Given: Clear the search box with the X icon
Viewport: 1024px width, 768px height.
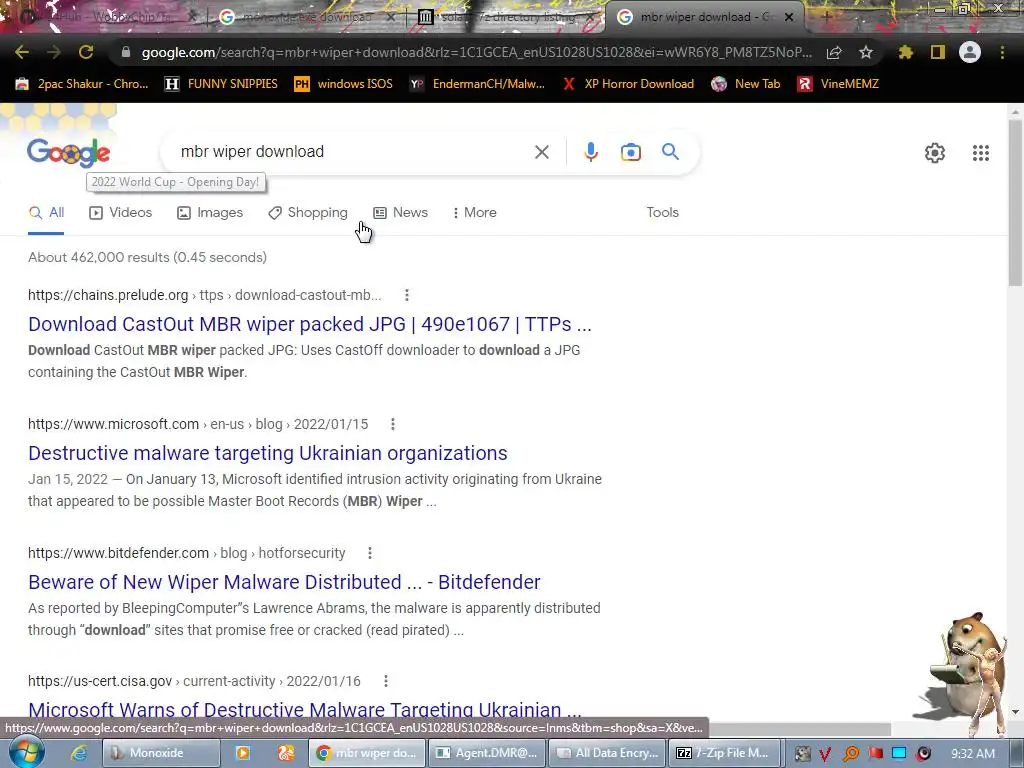Looking at the screenshot, I should pyautogui.click(x=541, y=152).
